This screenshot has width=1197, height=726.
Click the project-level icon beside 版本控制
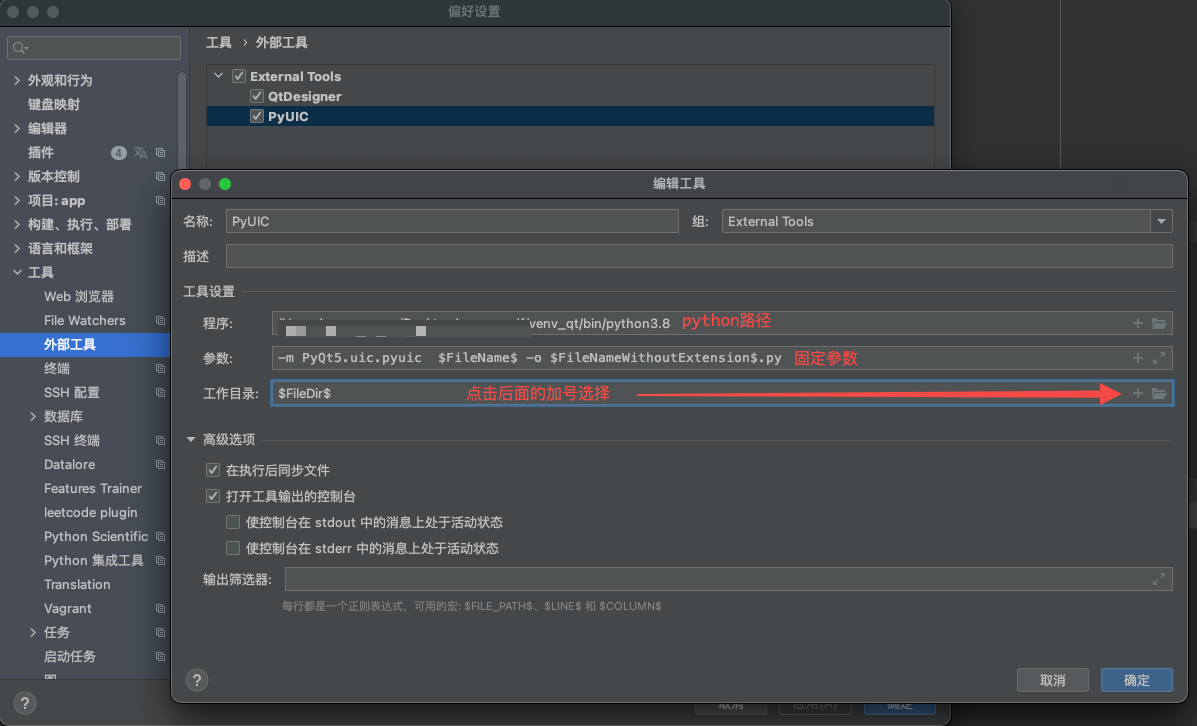point(160,176)
